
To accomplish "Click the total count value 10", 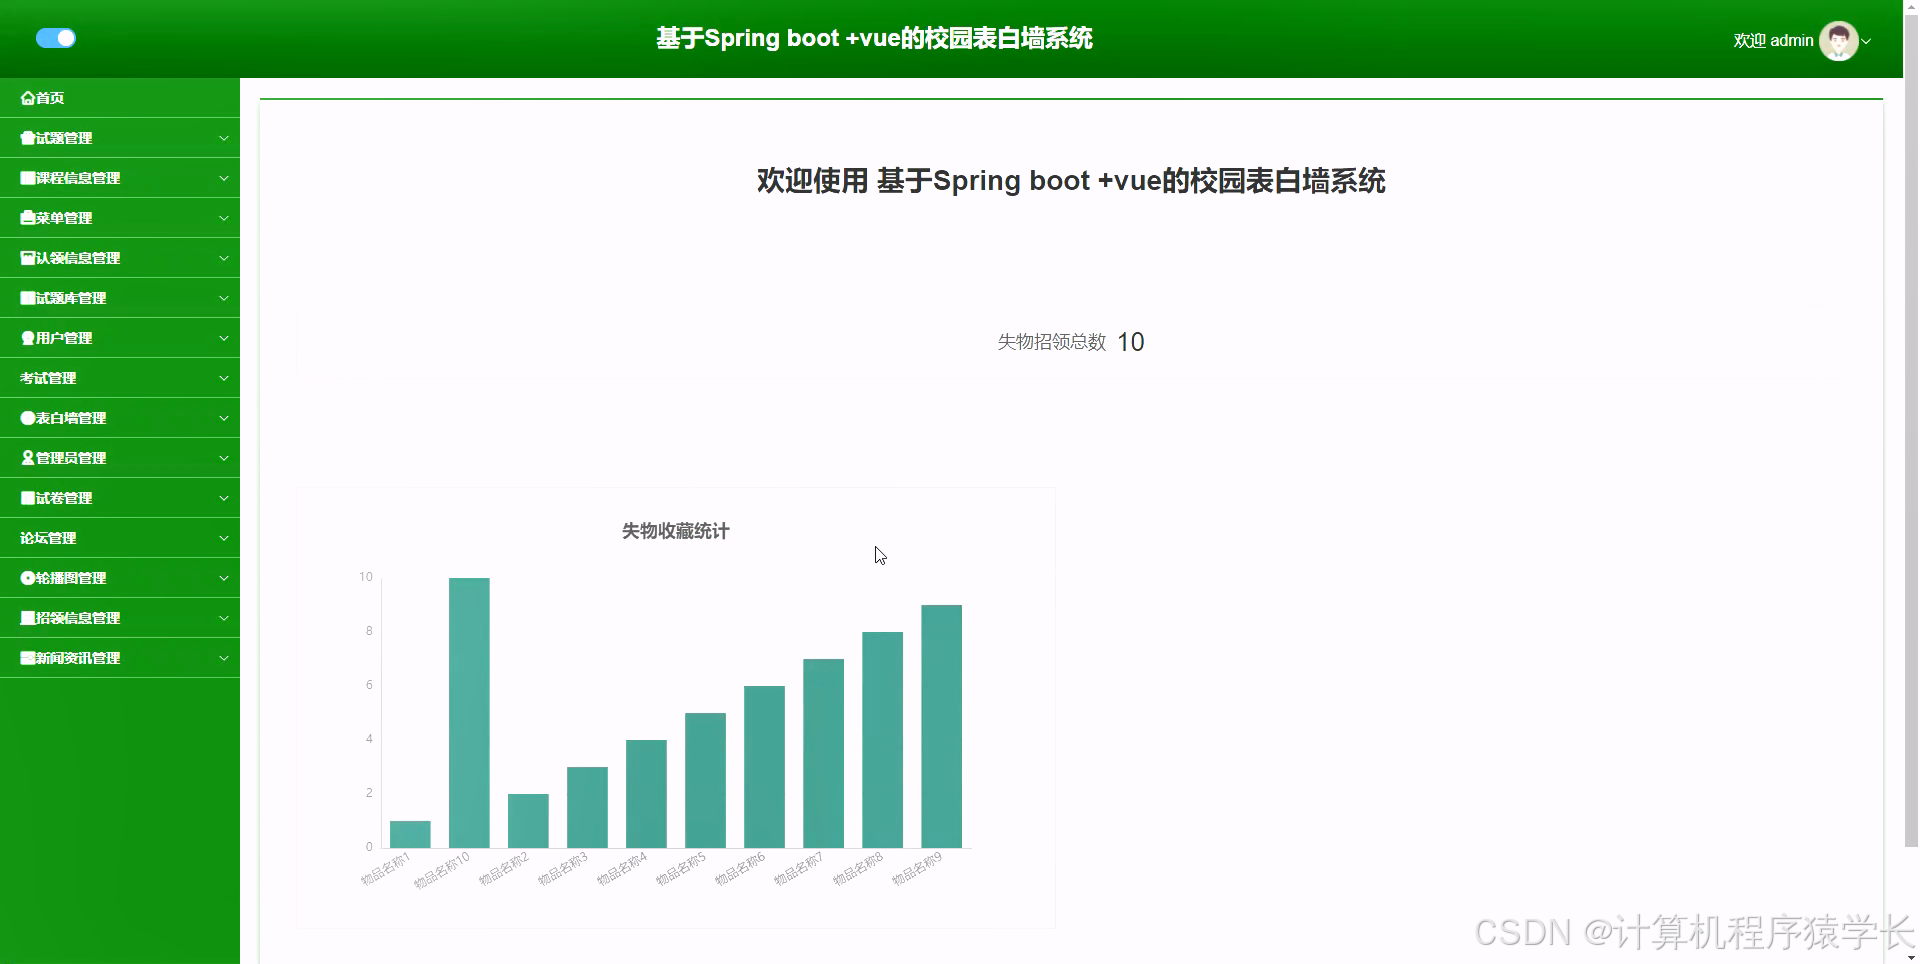I will pyautogui.click(x=1130, y=342).
